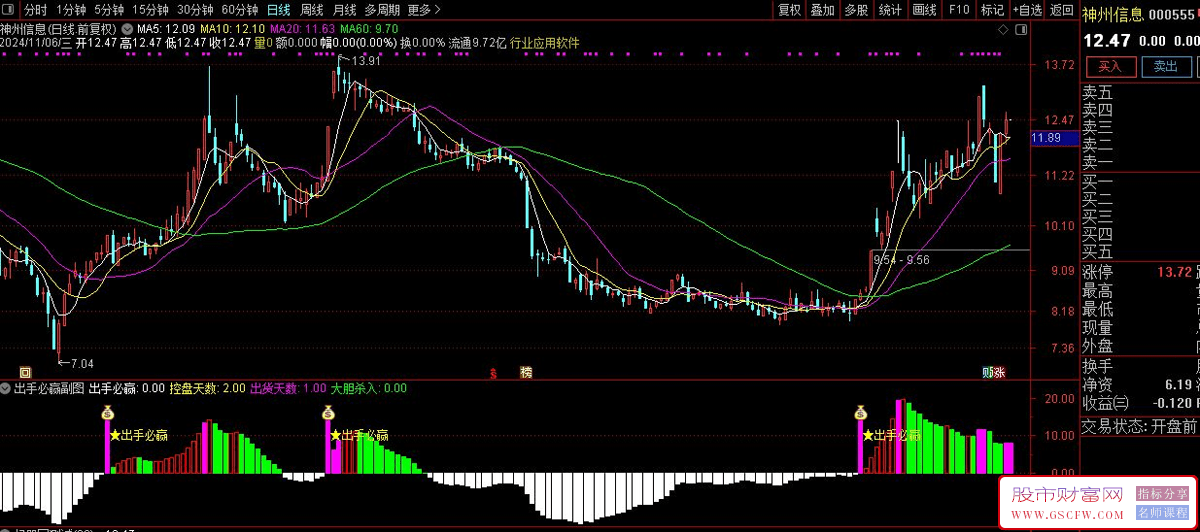Click the 榜 ranking marker icon
The height and width of the screenshot is (532, 1200).
point(525,373)
